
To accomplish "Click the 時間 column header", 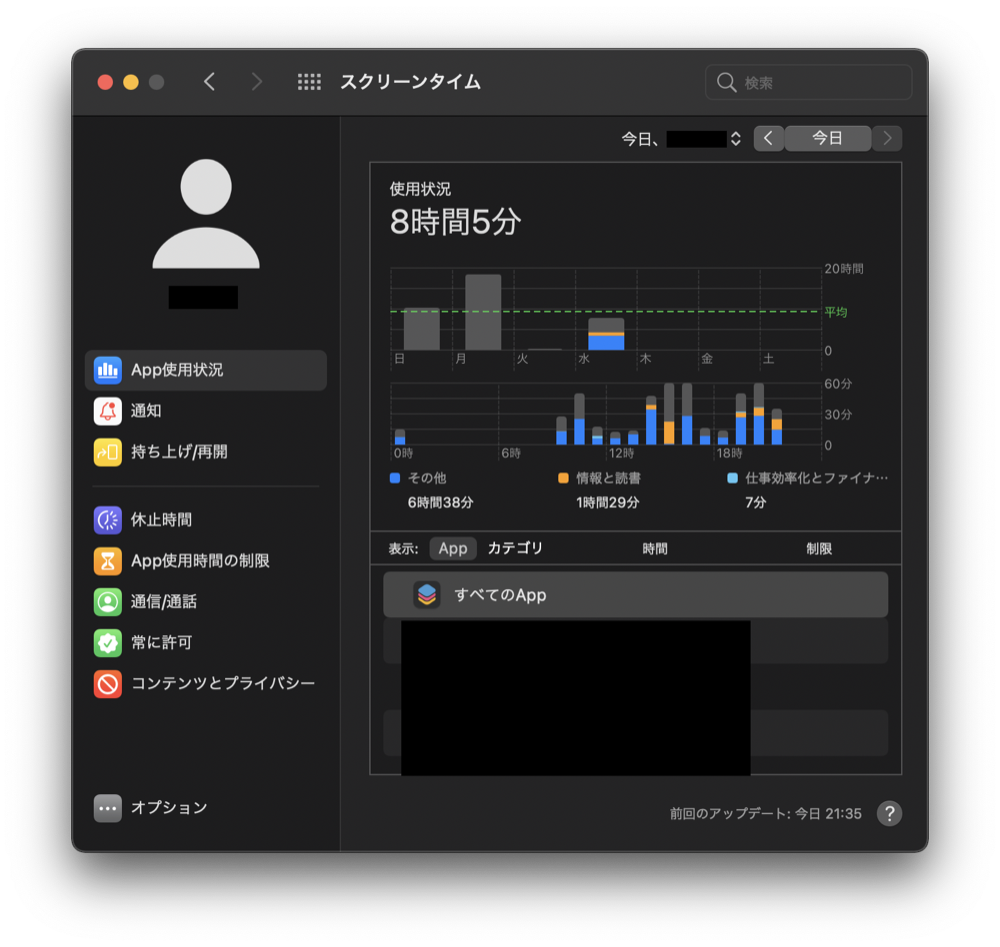I will pos(655,548).
